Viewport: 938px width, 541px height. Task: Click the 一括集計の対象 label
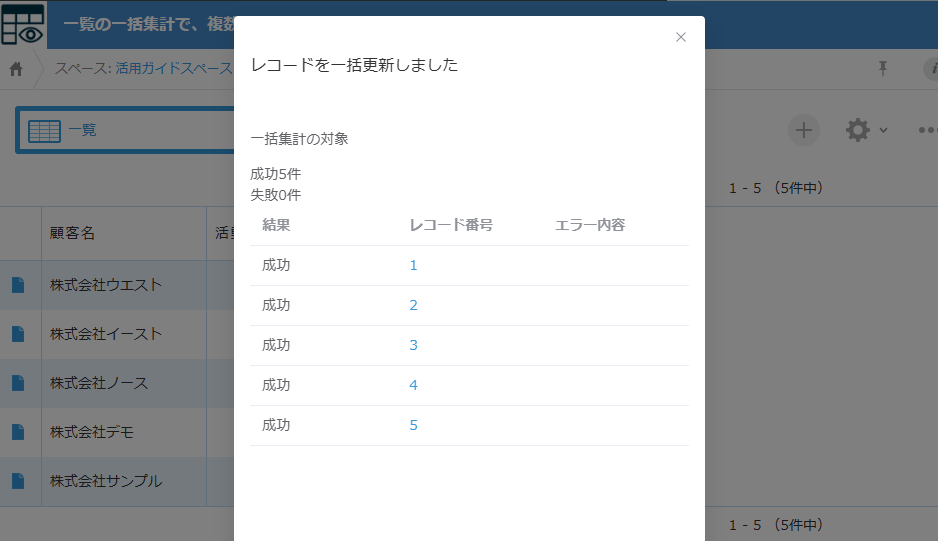299,139
